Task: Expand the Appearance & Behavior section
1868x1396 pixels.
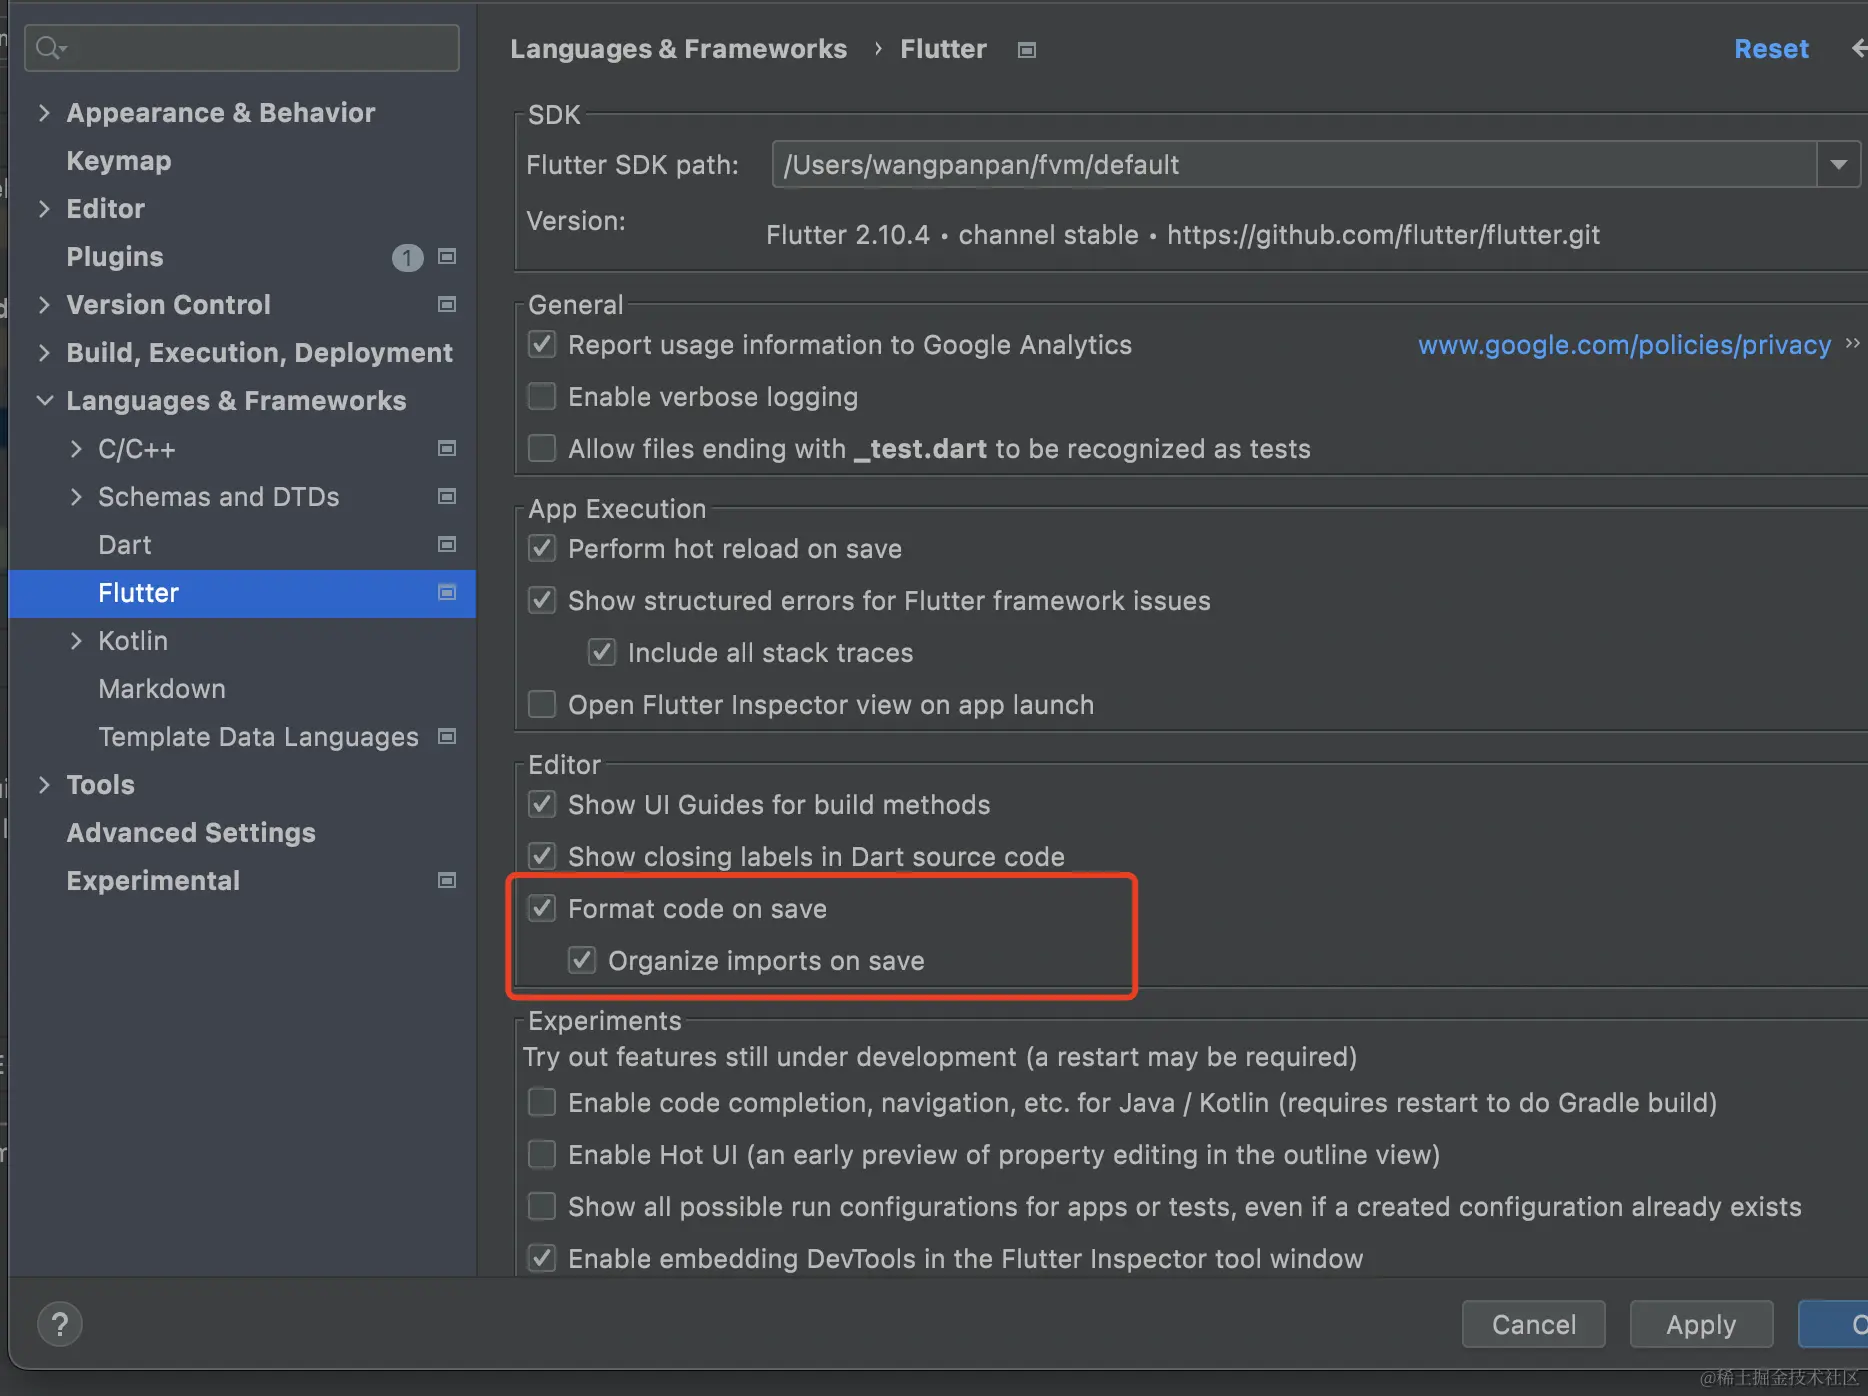Action: (44, 113)
